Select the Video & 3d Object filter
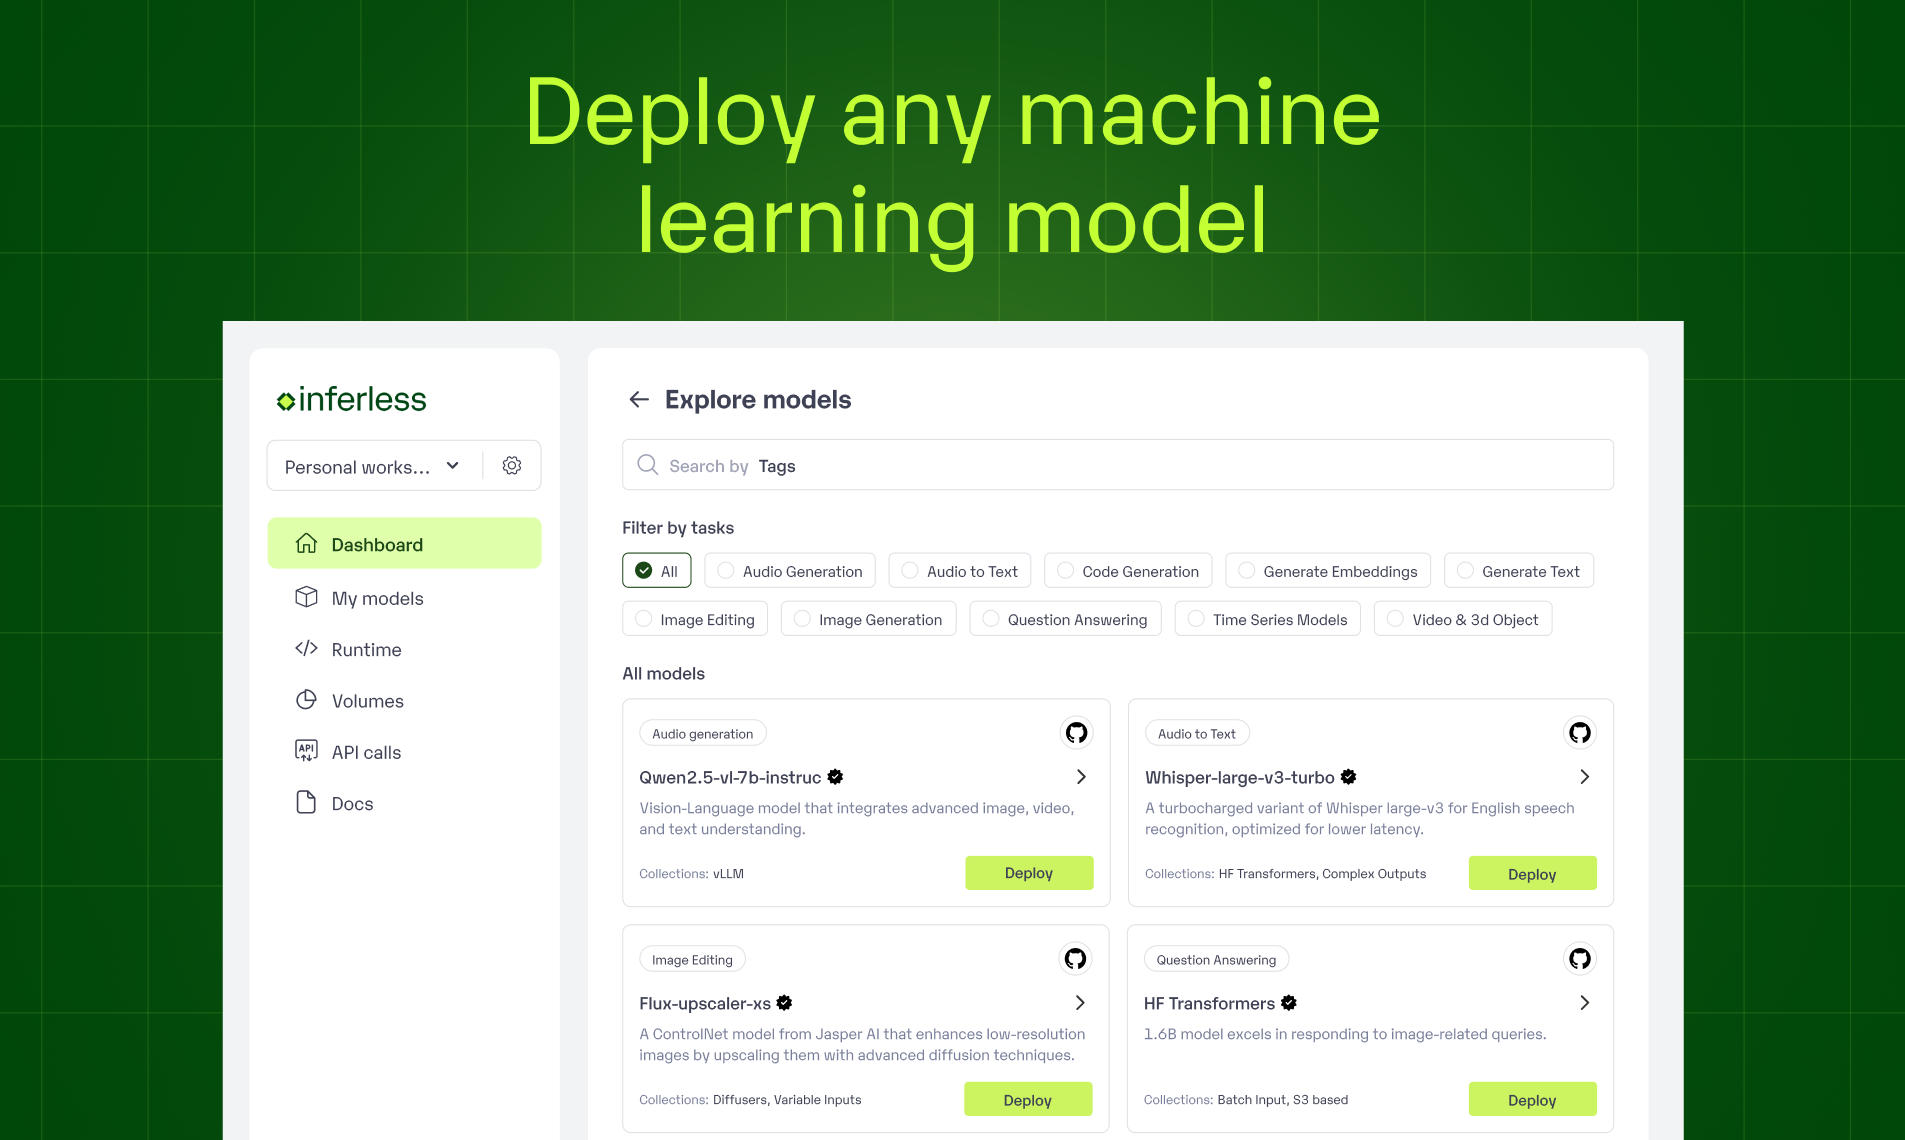Image resolution: width=1905 pixels, height=1140 pixels. point(1463,619)
